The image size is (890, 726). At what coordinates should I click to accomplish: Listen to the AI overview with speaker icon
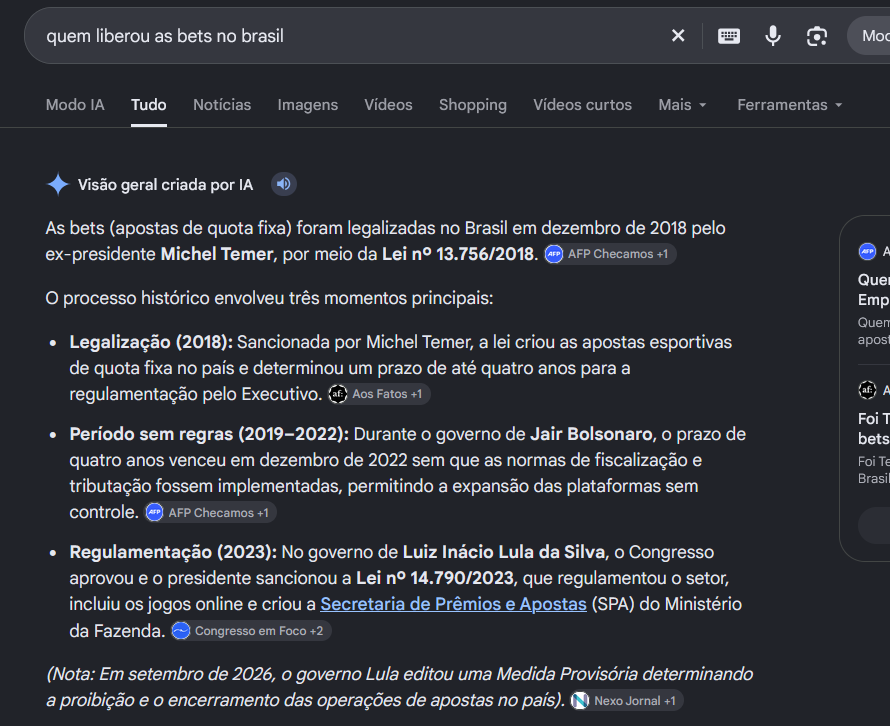point(284,184)
